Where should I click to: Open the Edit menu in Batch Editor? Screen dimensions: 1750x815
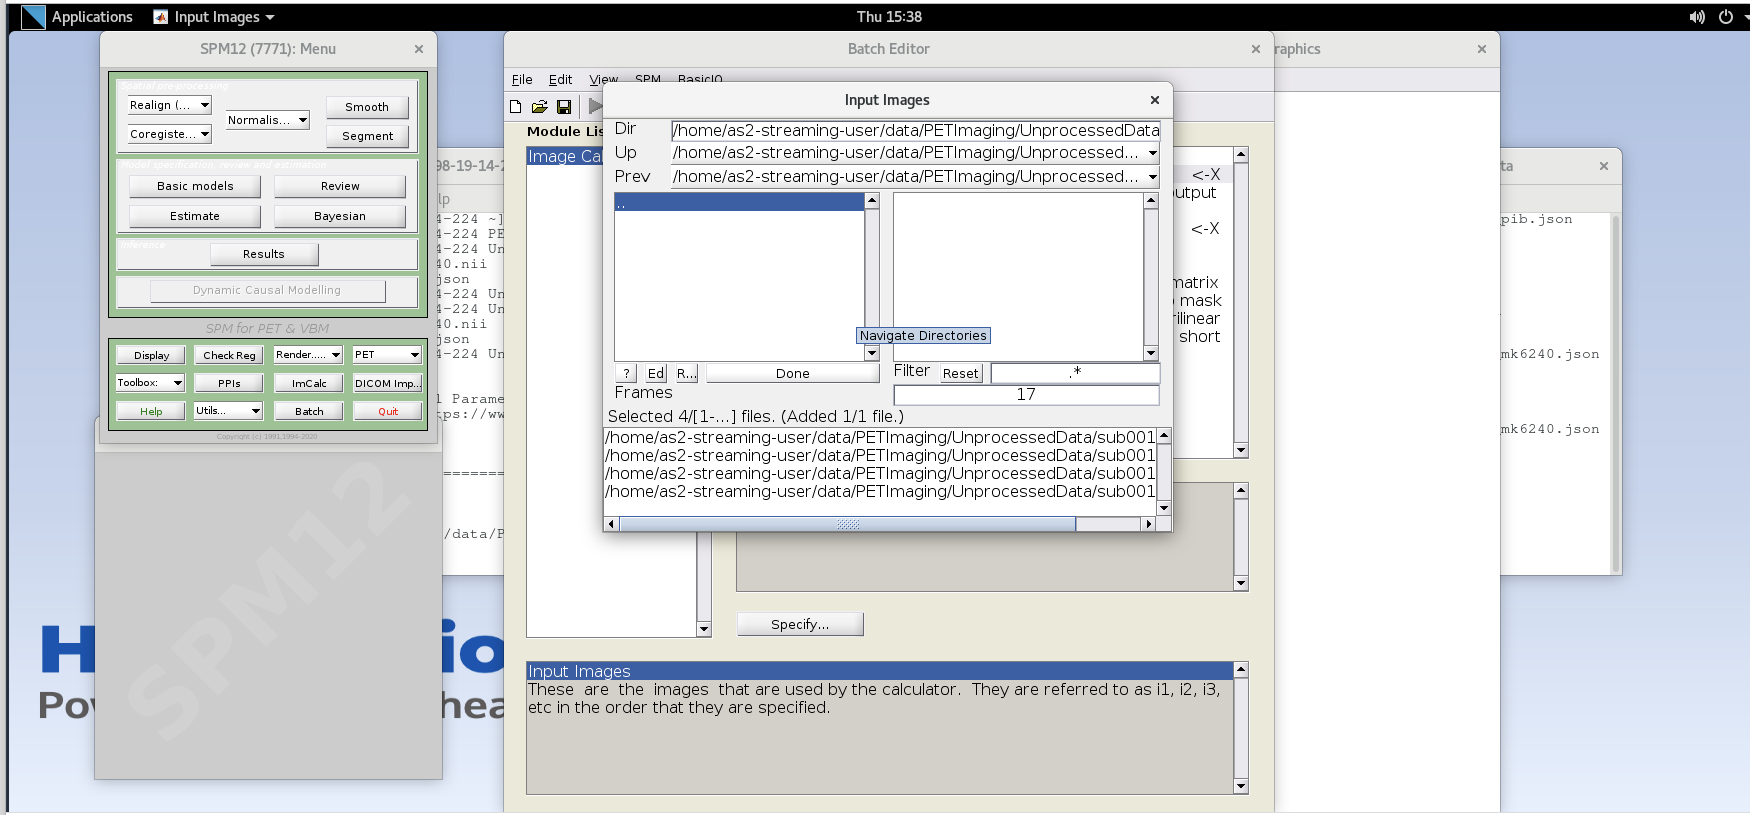[560, 80]
